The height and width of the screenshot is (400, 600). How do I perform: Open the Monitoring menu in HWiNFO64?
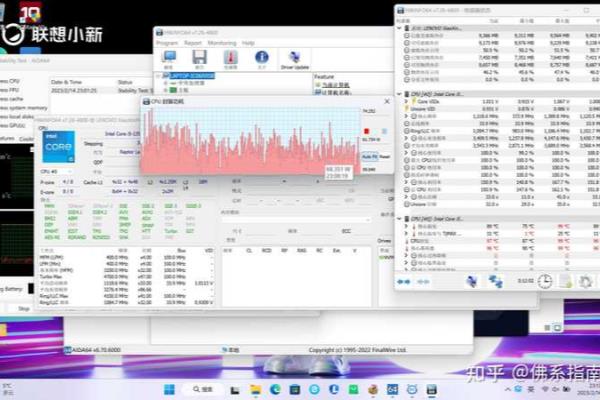tap(222, 43)
